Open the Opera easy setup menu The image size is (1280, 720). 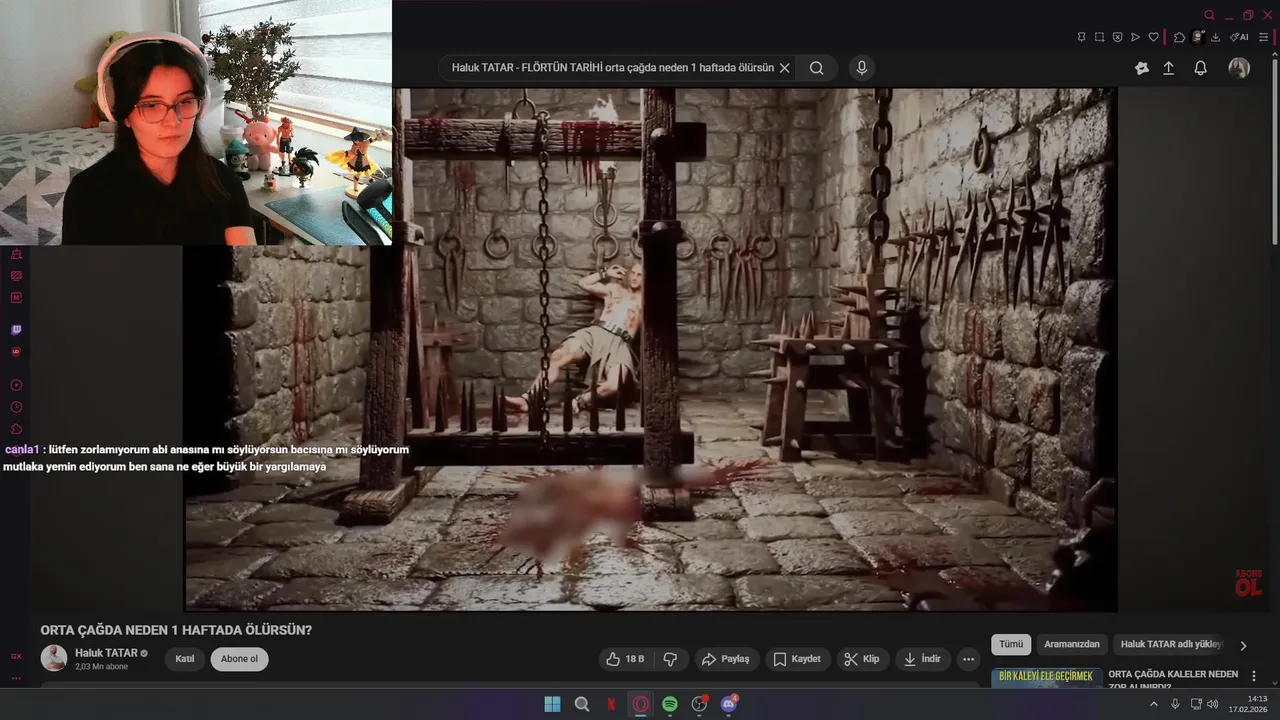[x=1263, y=37]
